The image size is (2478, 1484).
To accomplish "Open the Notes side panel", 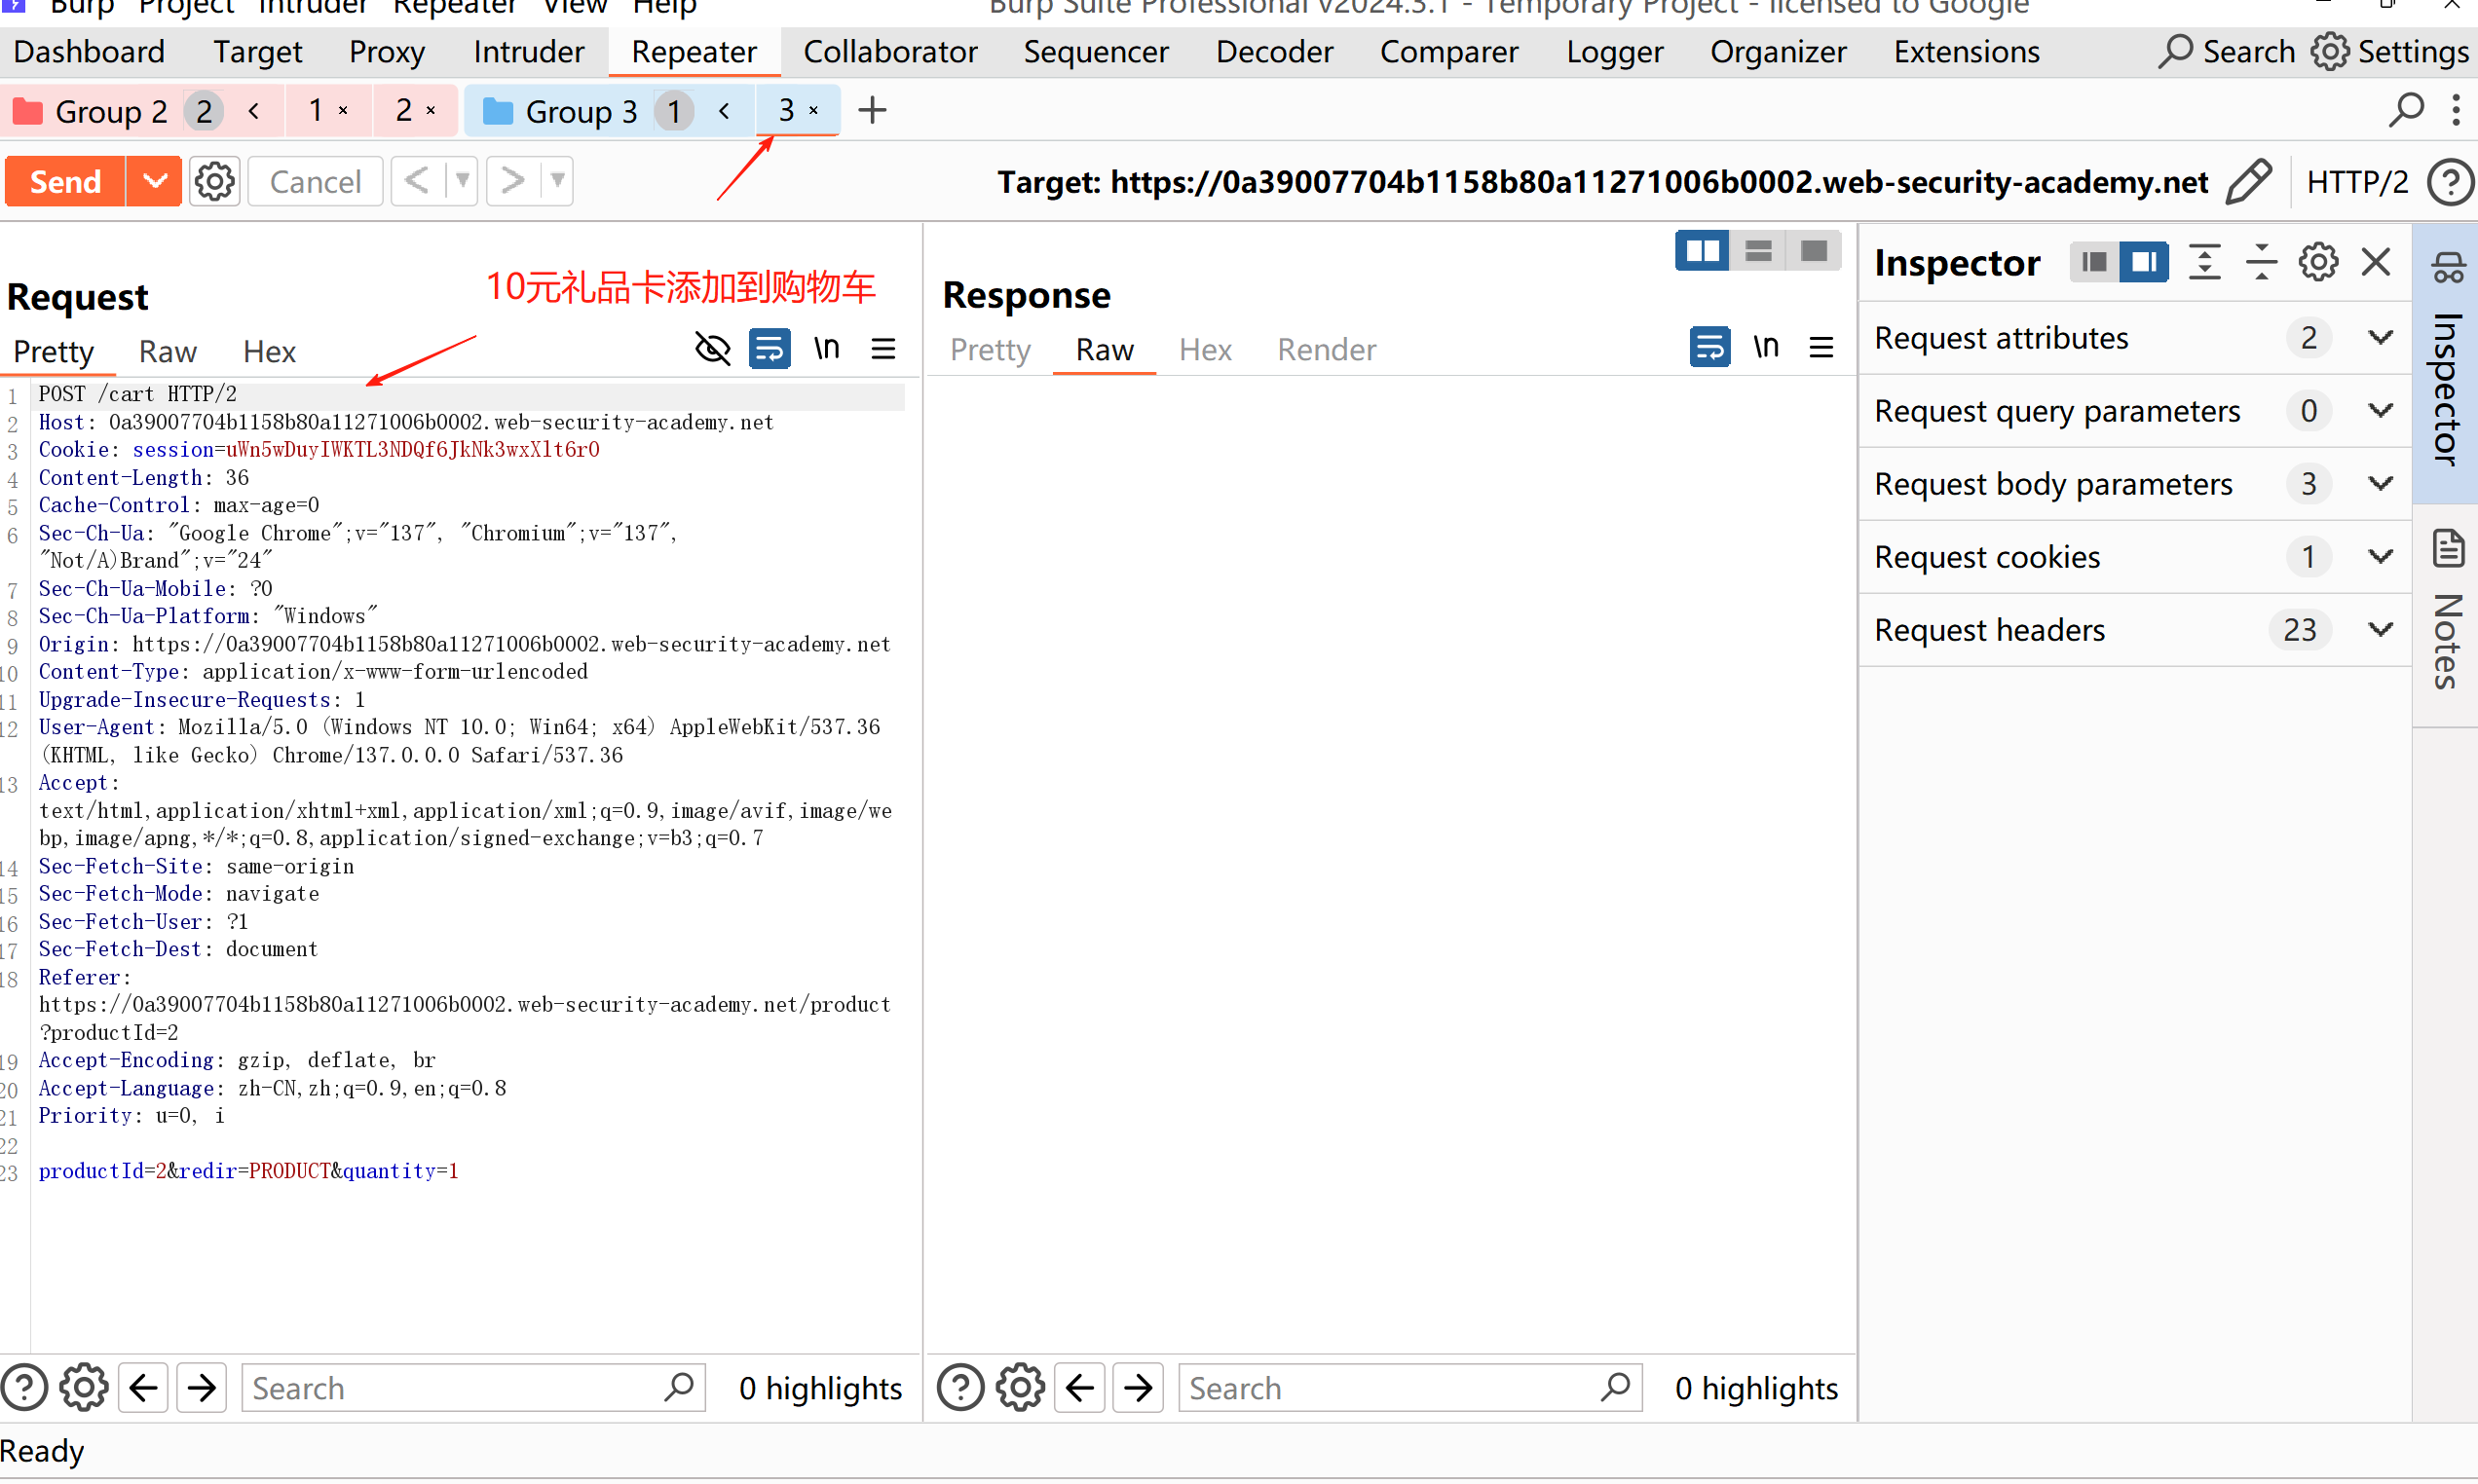I will tap(2446, 620).
